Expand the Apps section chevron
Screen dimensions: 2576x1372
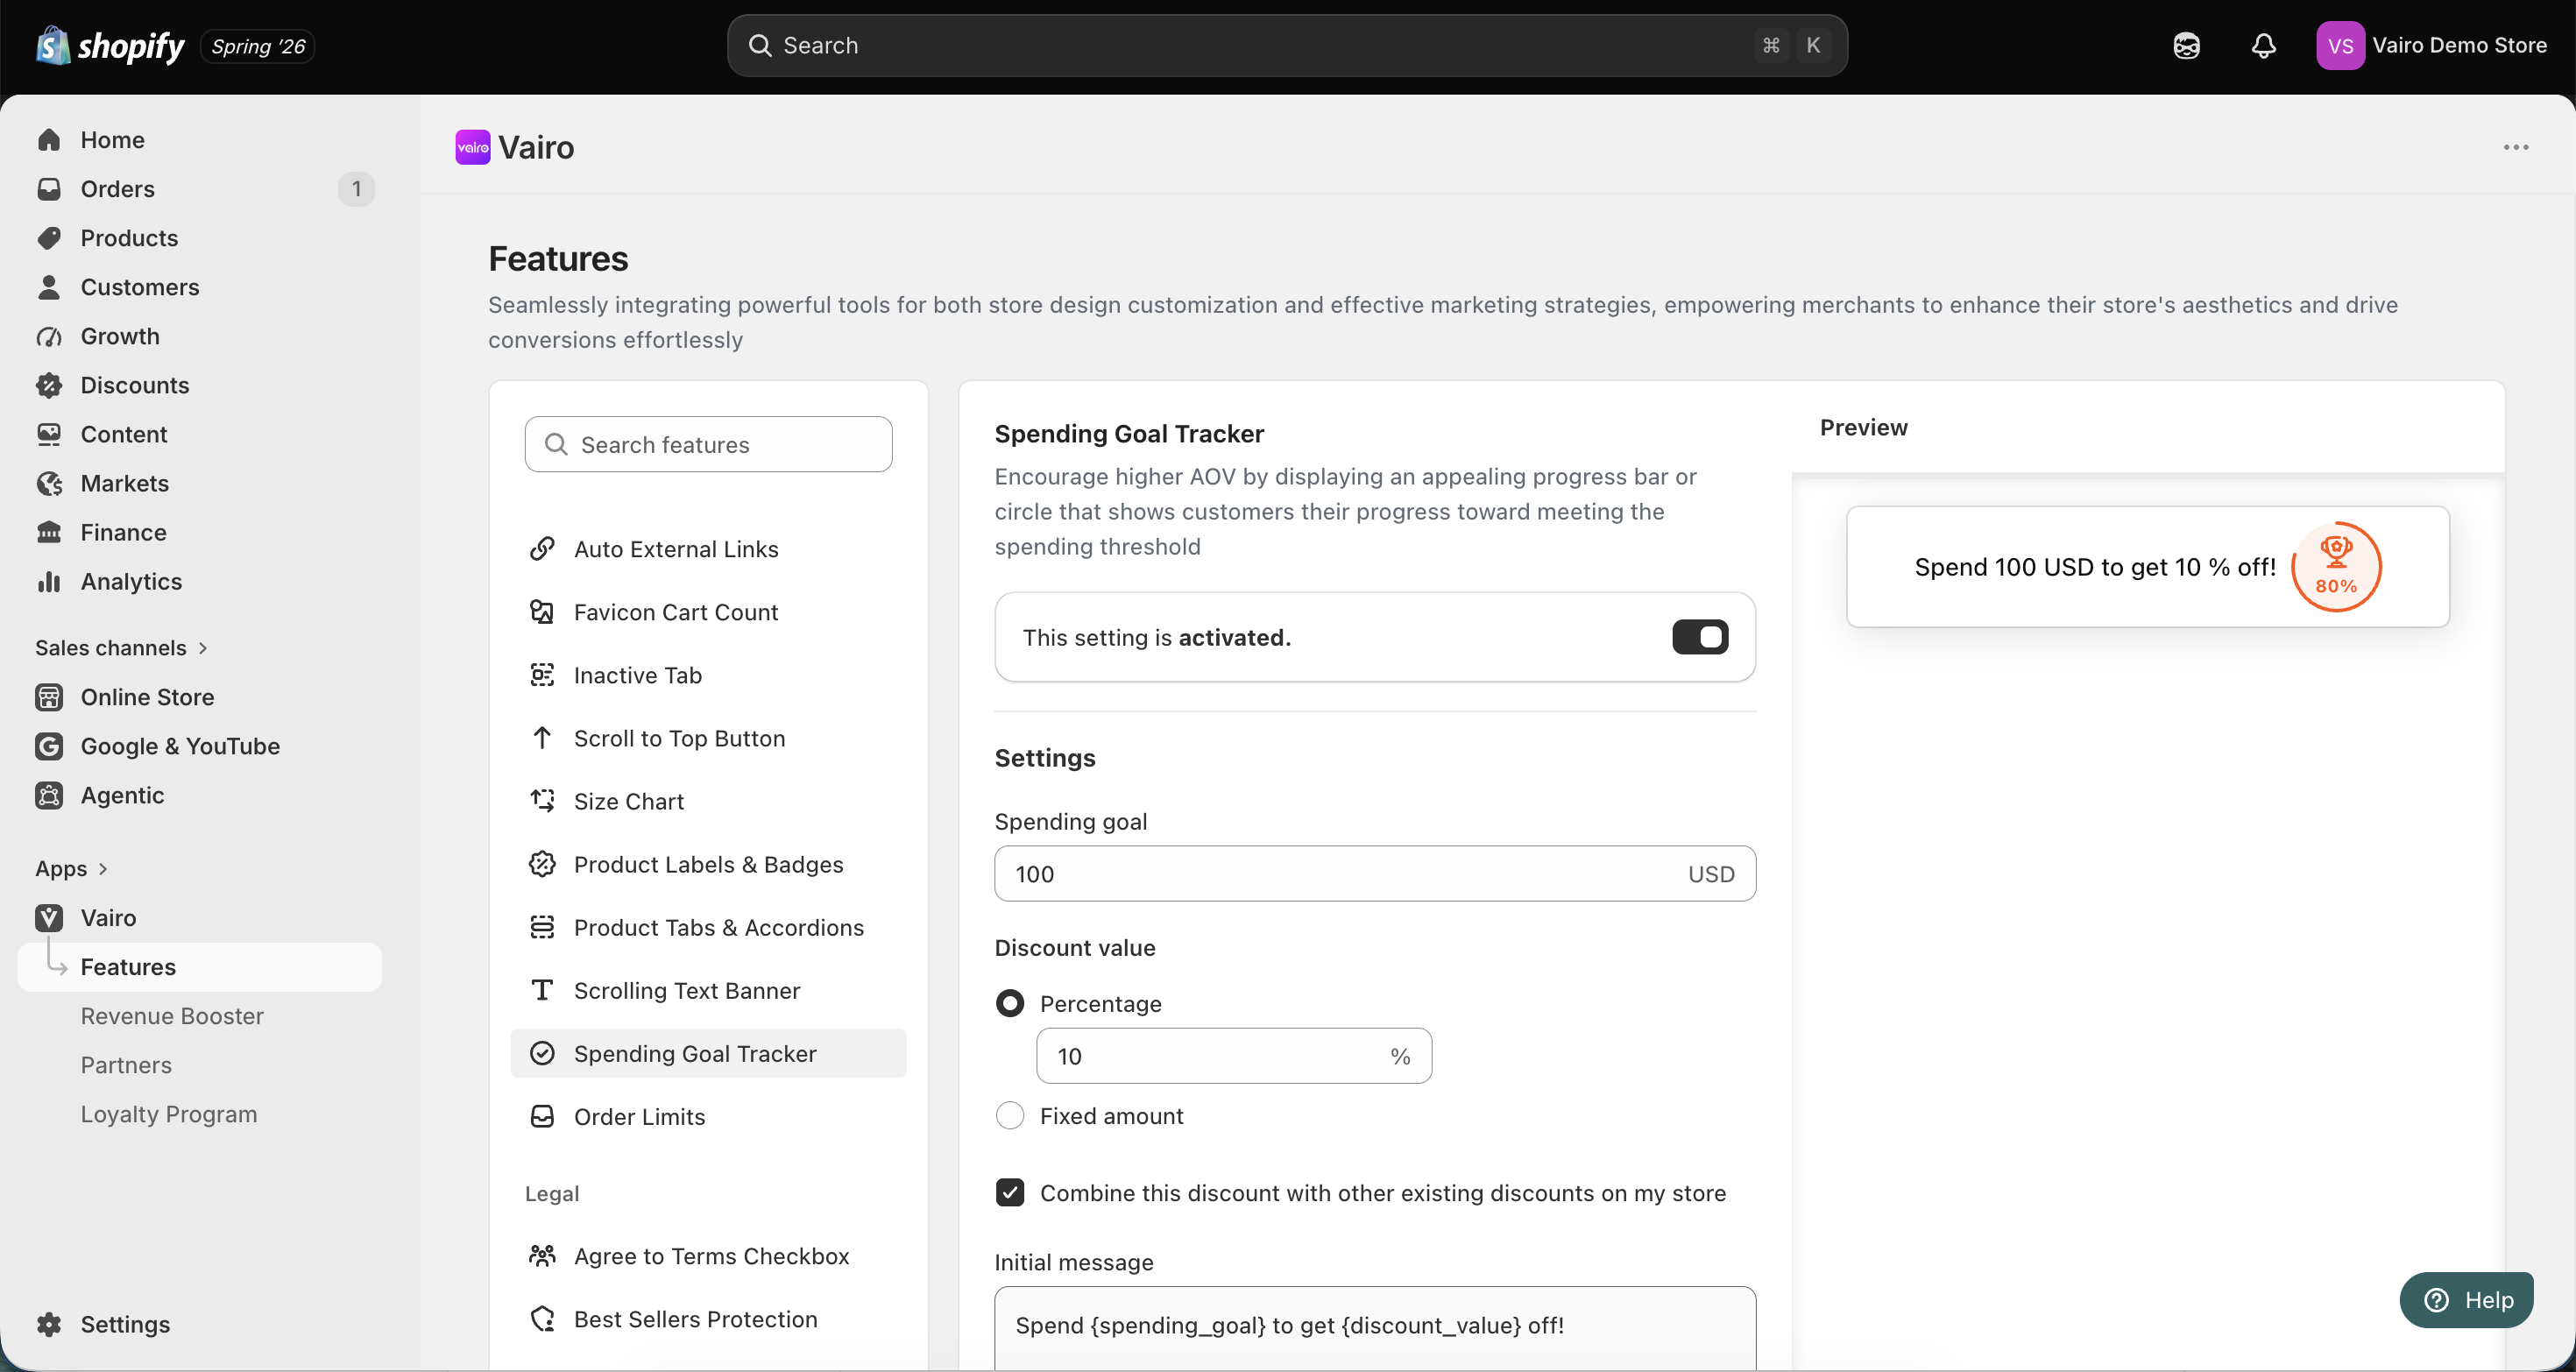click(103, 869)
